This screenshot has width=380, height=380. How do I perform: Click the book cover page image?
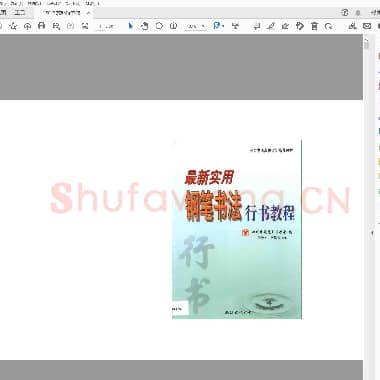(237, 229)
